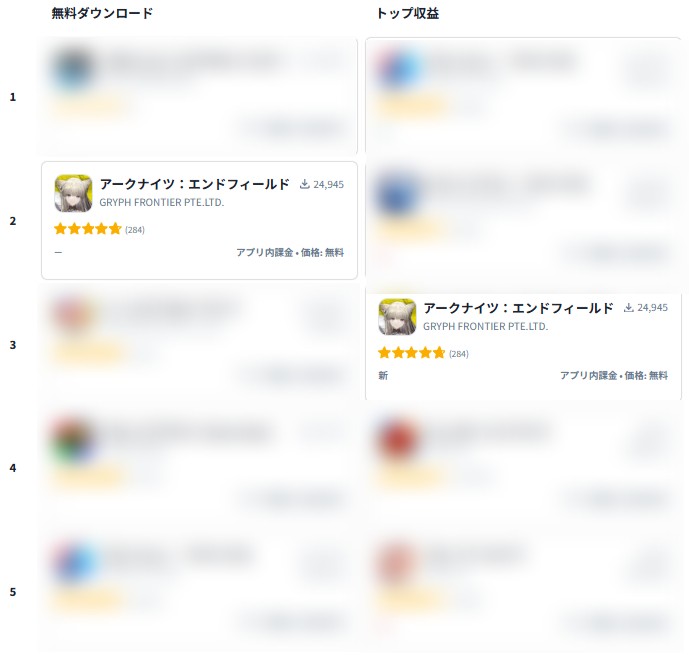Click the rank number 1 label
This screenshot has height=655, width=689.
(13, 97)
